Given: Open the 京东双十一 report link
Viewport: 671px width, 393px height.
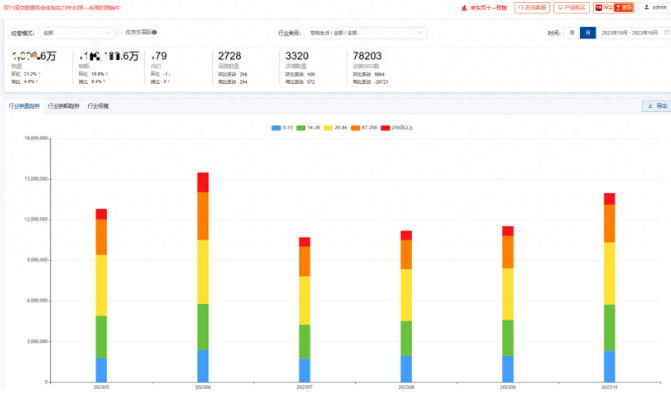Looking at the screenshot, I should [x=484, y=8].
